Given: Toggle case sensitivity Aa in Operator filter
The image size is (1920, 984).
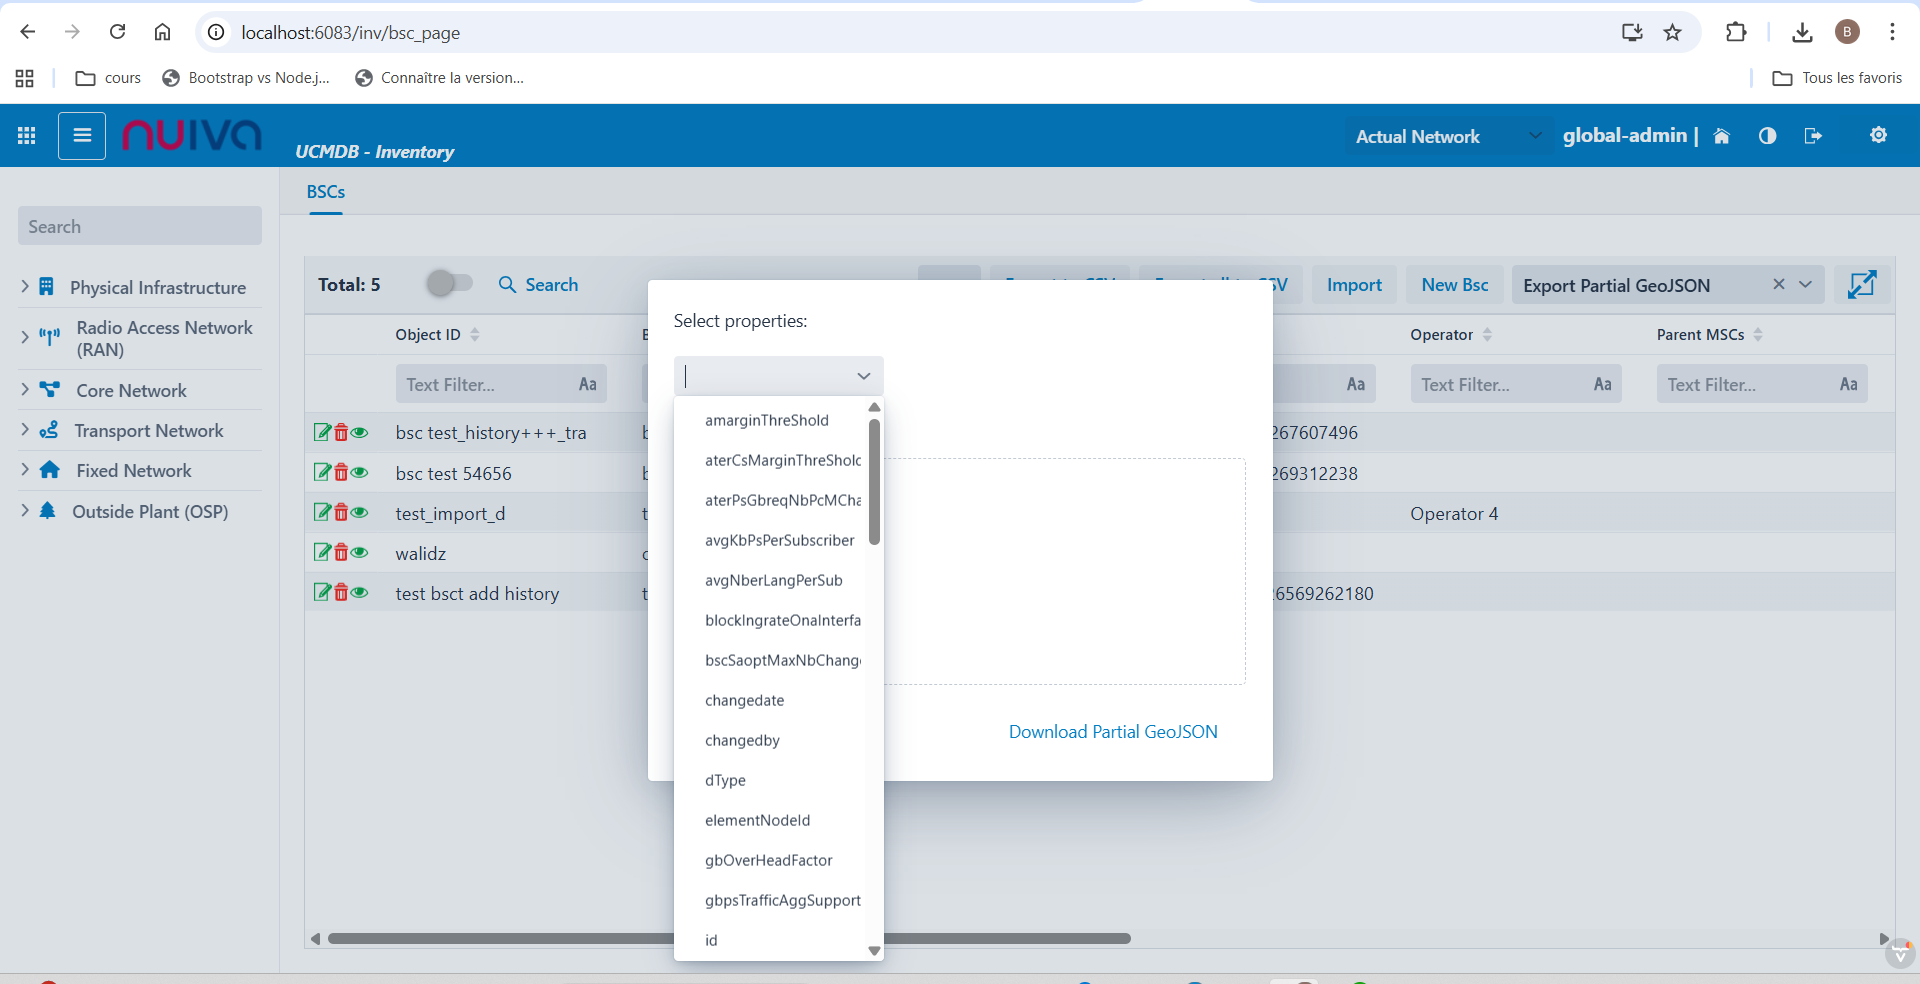Looking at the screenshot, I should click(x=1602, y=385).
